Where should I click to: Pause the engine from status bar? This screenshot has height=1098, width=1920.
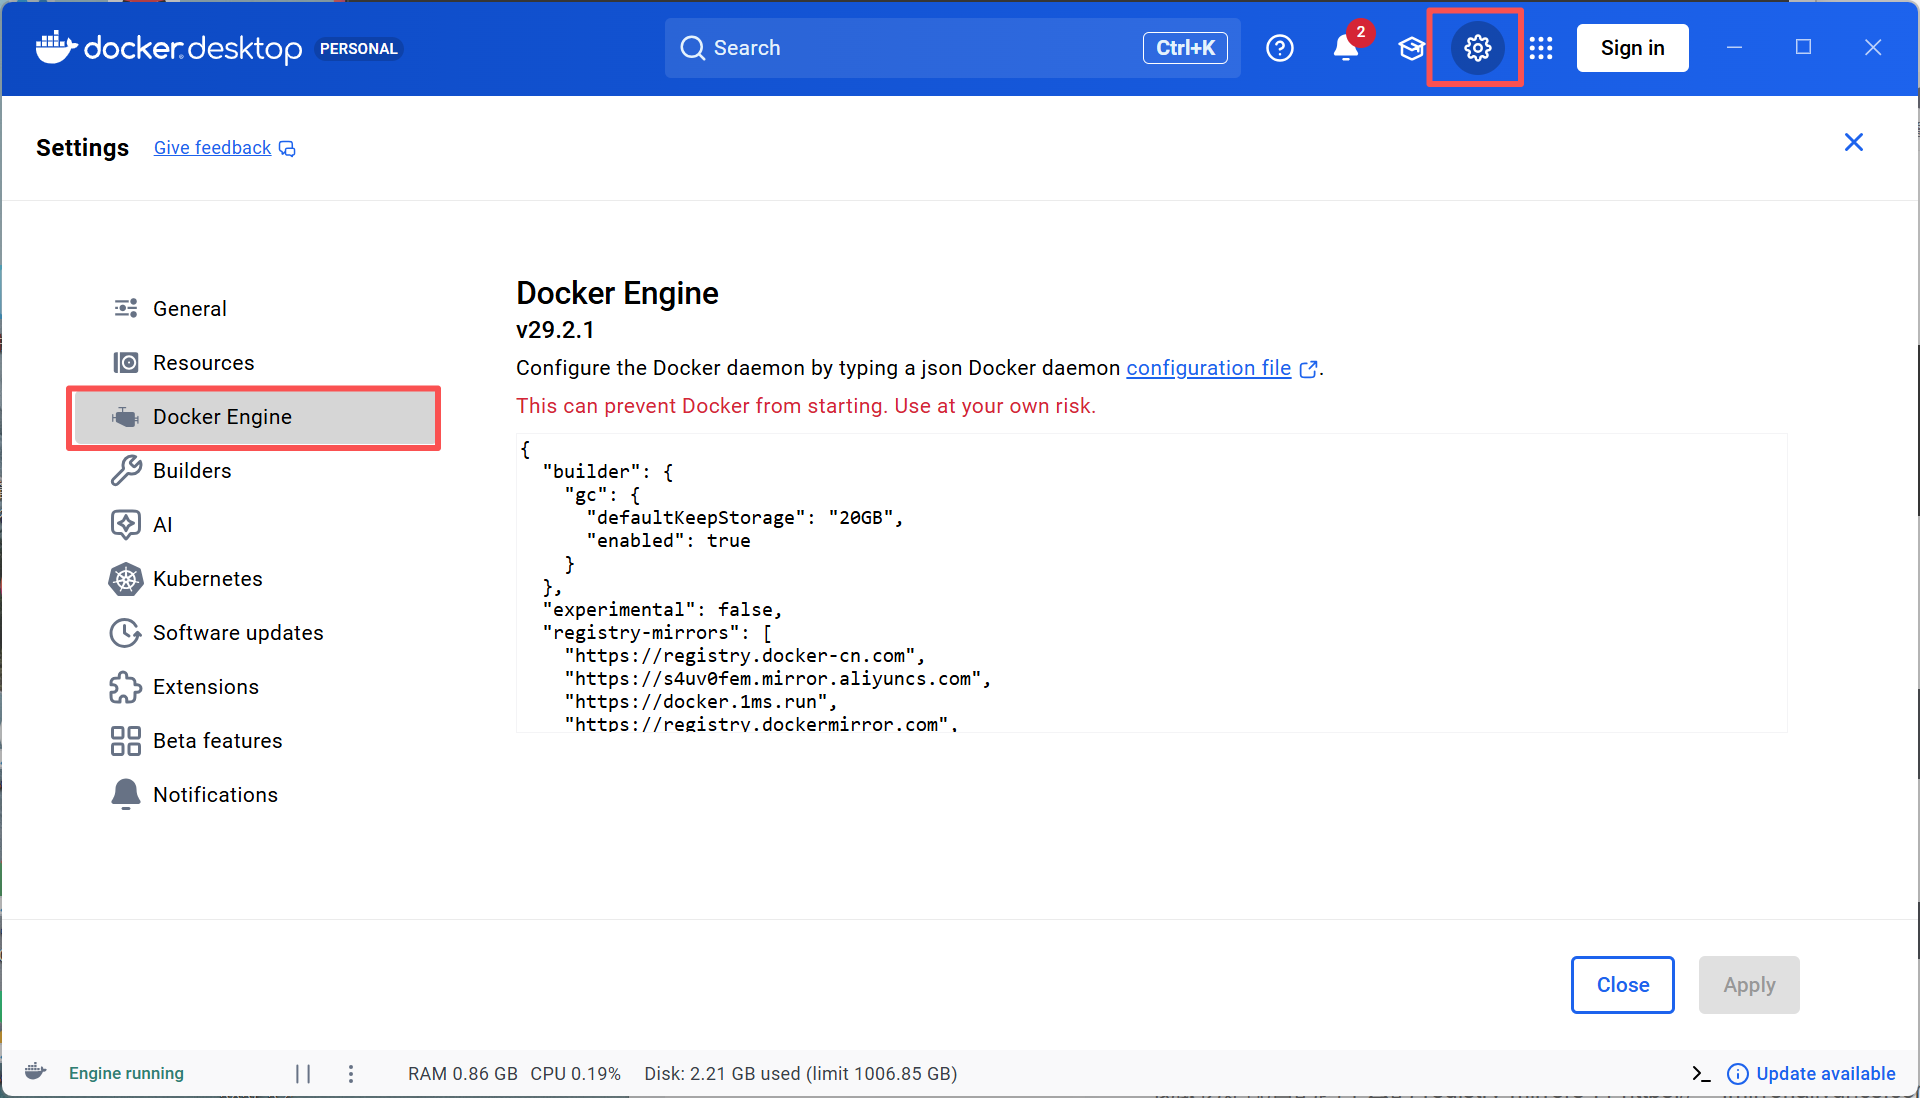[x=303, y=1073]
